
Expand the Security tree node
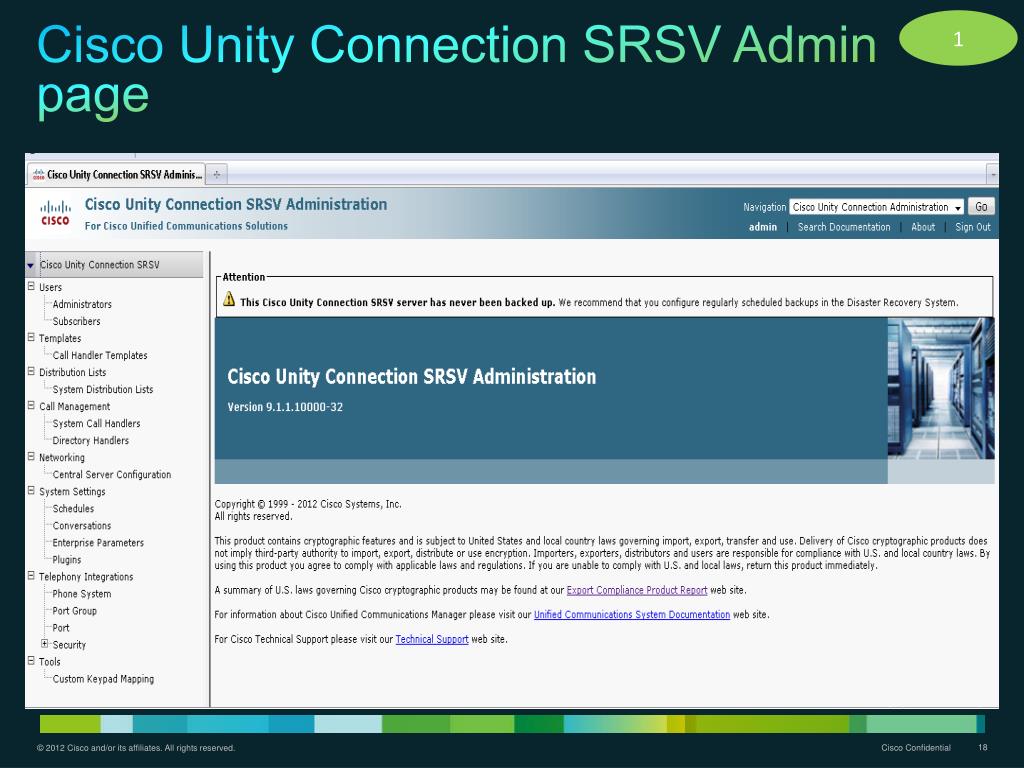click(44, 643)
